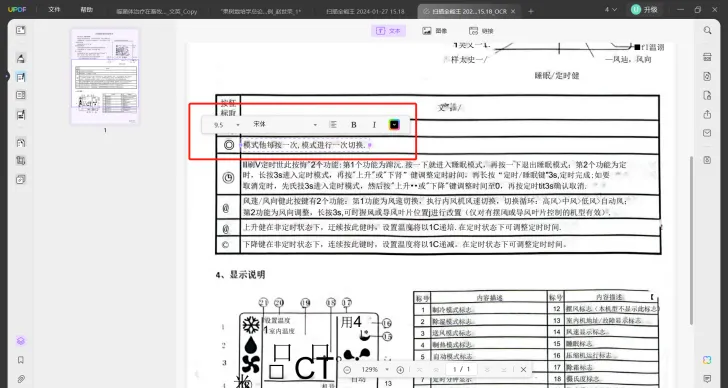Open the reader mode icon in left sidebar
Image resolution: width=728 pixels, height=388 pixels.
[20, 30]
